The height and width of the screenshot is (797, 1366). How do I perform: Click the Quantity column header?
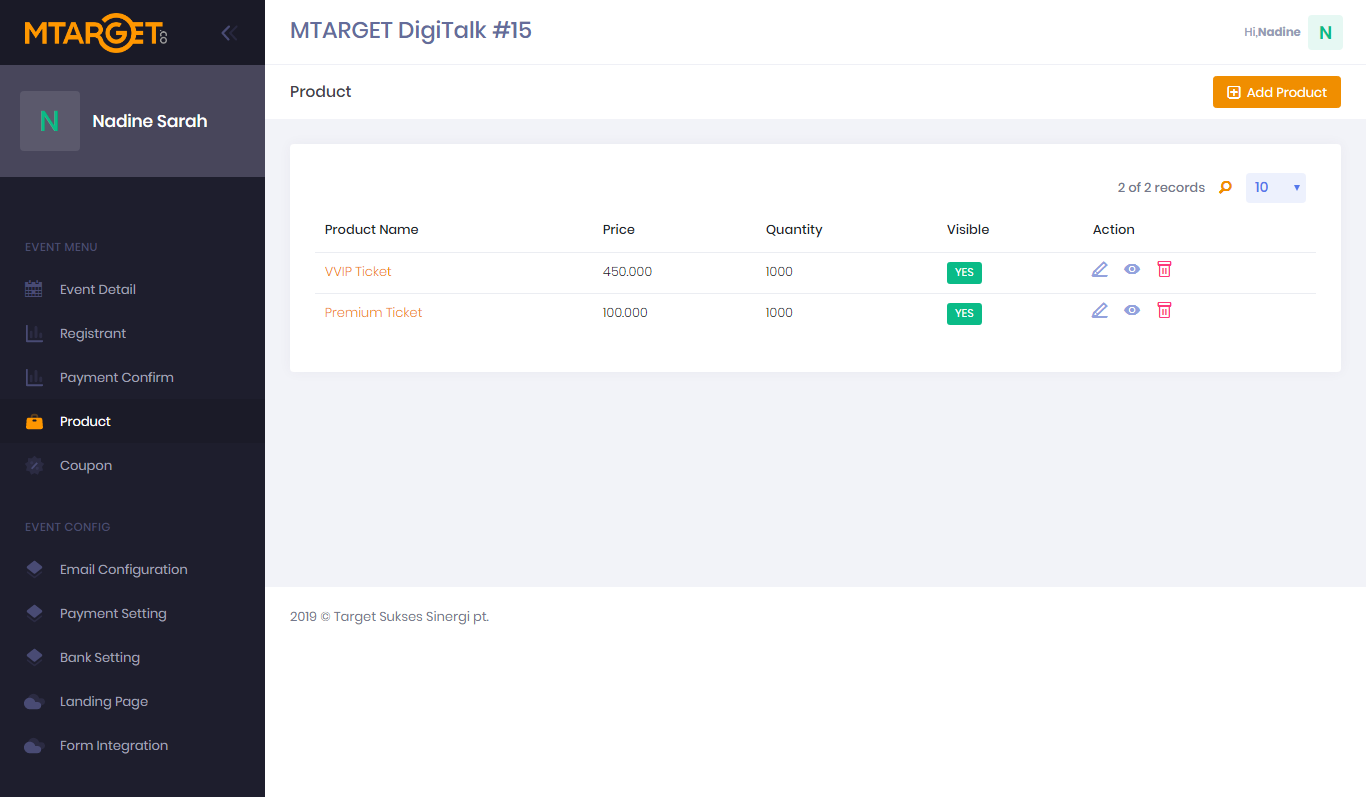(x=794, y=229)
